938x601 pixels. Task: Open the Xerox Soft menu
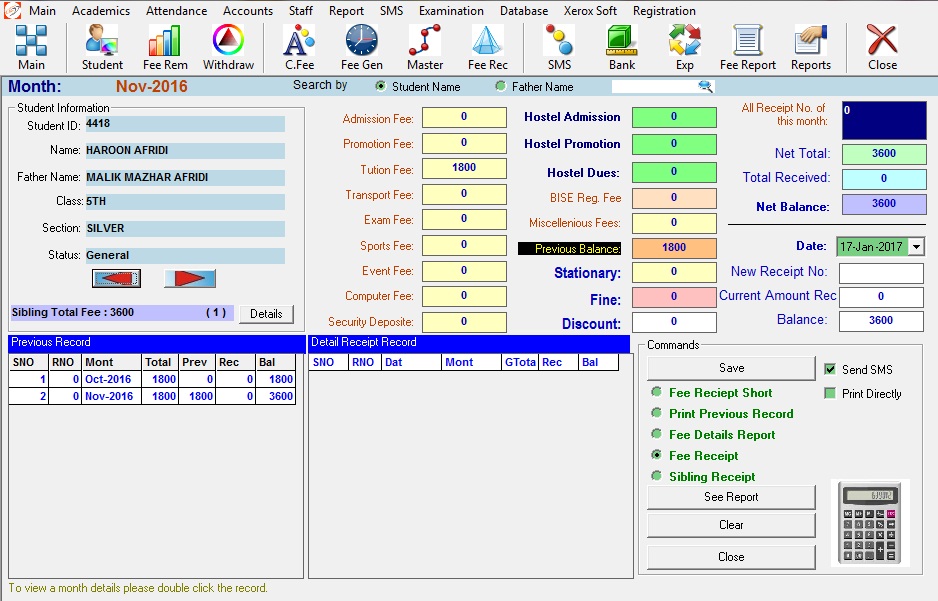tap(590, 11)
